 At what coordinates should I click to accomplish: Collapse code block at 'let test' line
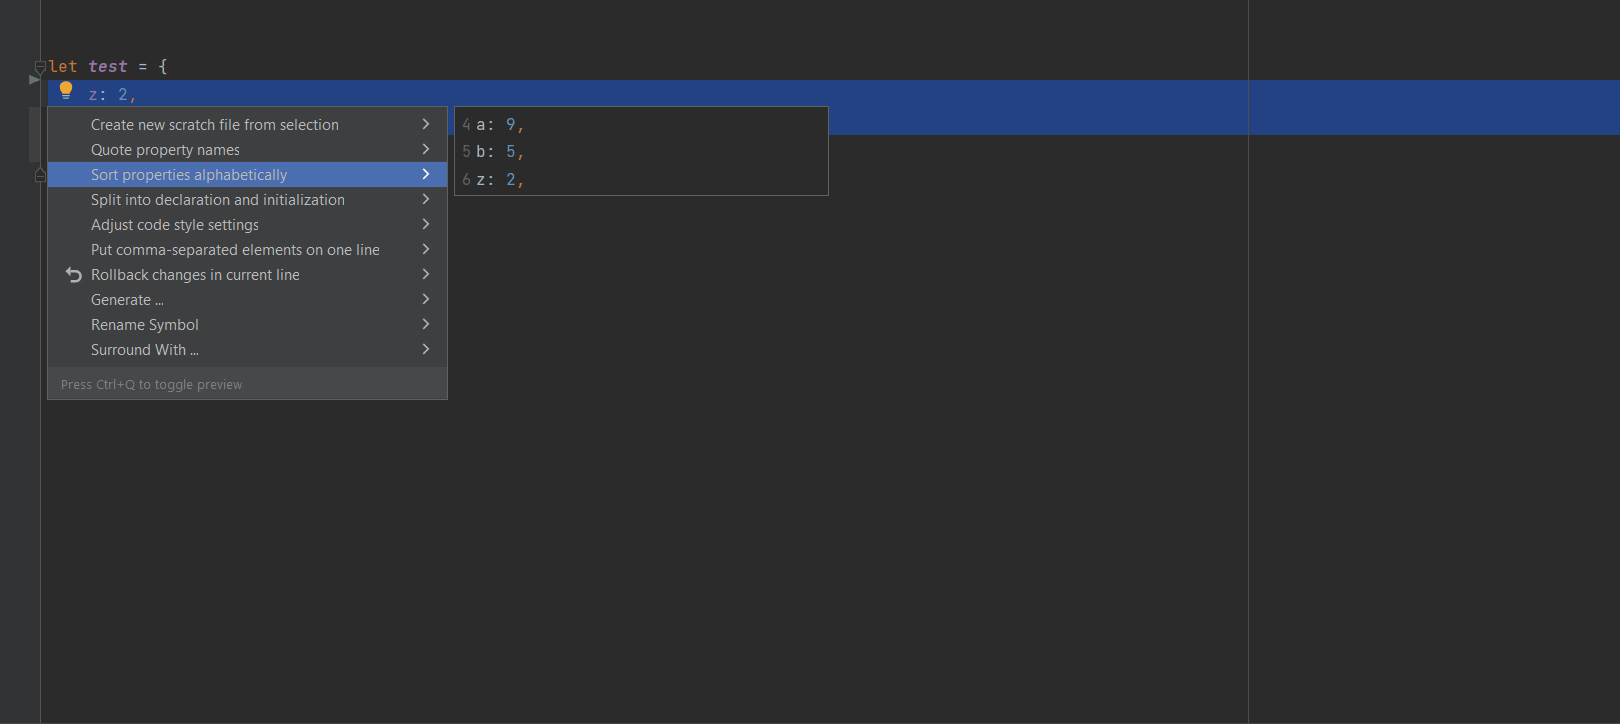click(40, 67)
